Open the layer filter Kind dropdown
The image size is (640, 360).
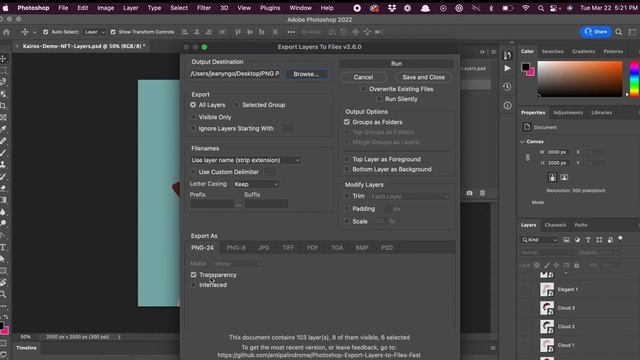539,240
